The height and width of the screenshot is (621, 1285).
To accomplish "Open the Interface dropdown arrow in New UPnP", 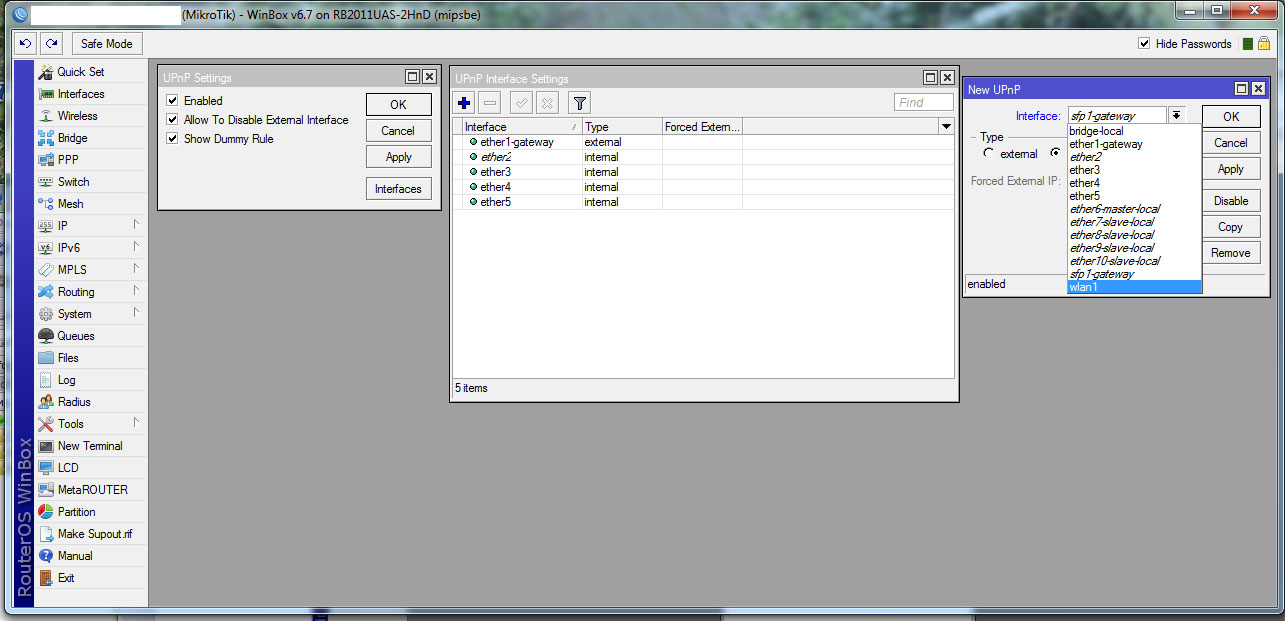I will (x=1177, y=116).
